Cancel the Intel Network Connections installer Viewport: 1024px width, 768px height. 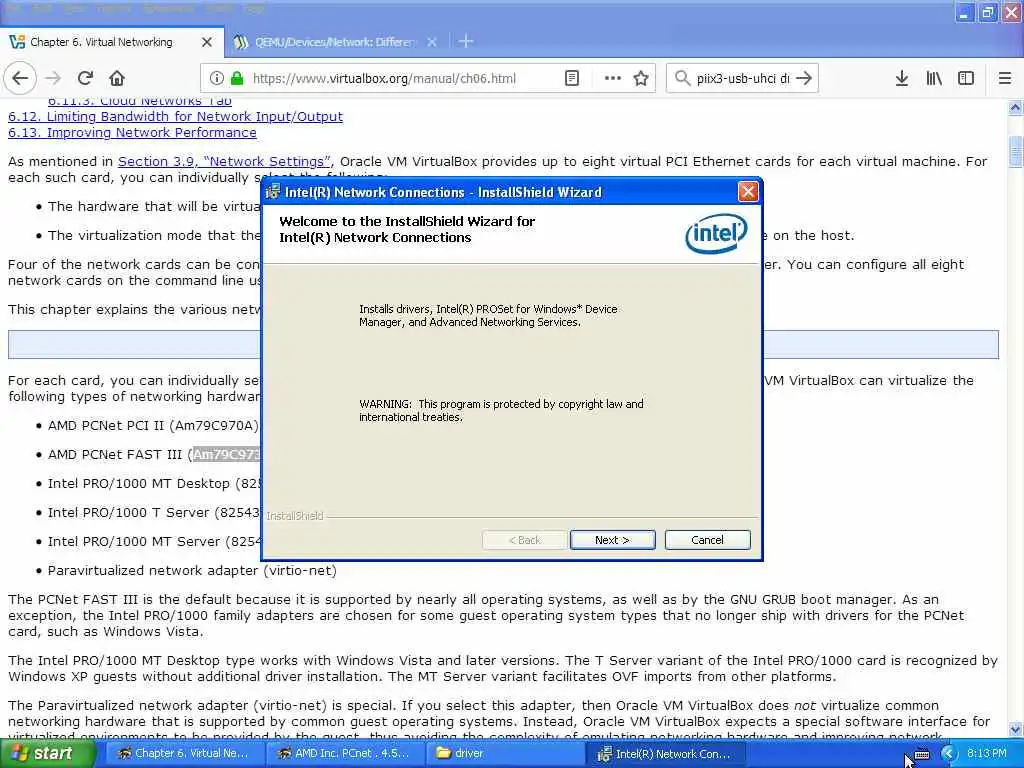pyautogui.click(x=707, y=540)
